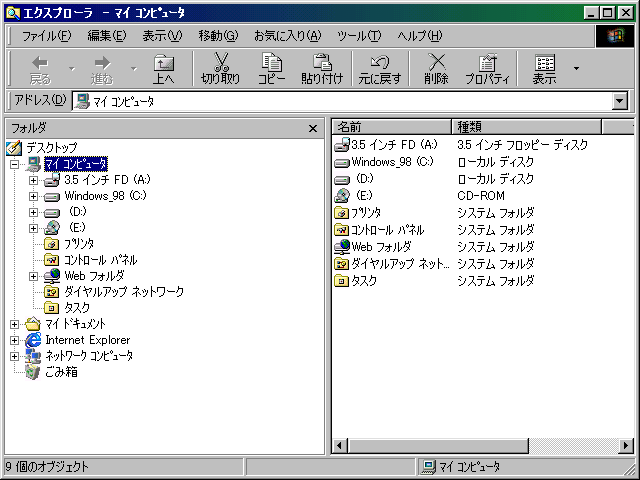Select ごみ箱 recycle bin in tree
This screenshot has width=640, height=480.
[x=61, y=372]
